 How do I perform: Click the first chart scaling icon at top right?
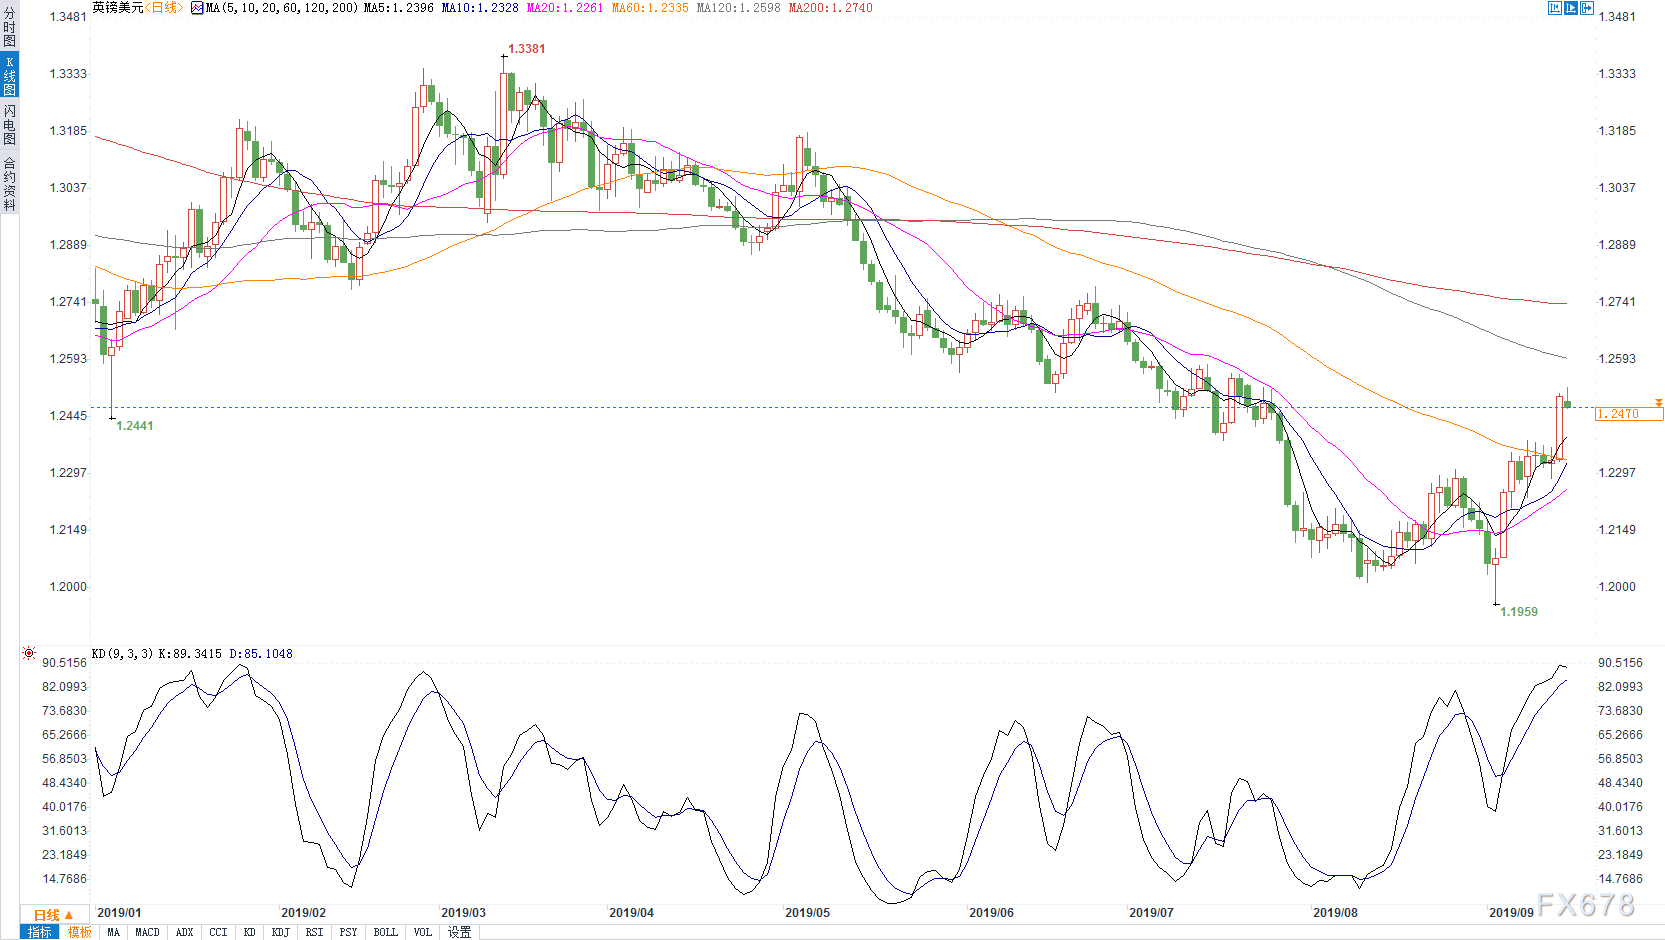coord(1554,8)
